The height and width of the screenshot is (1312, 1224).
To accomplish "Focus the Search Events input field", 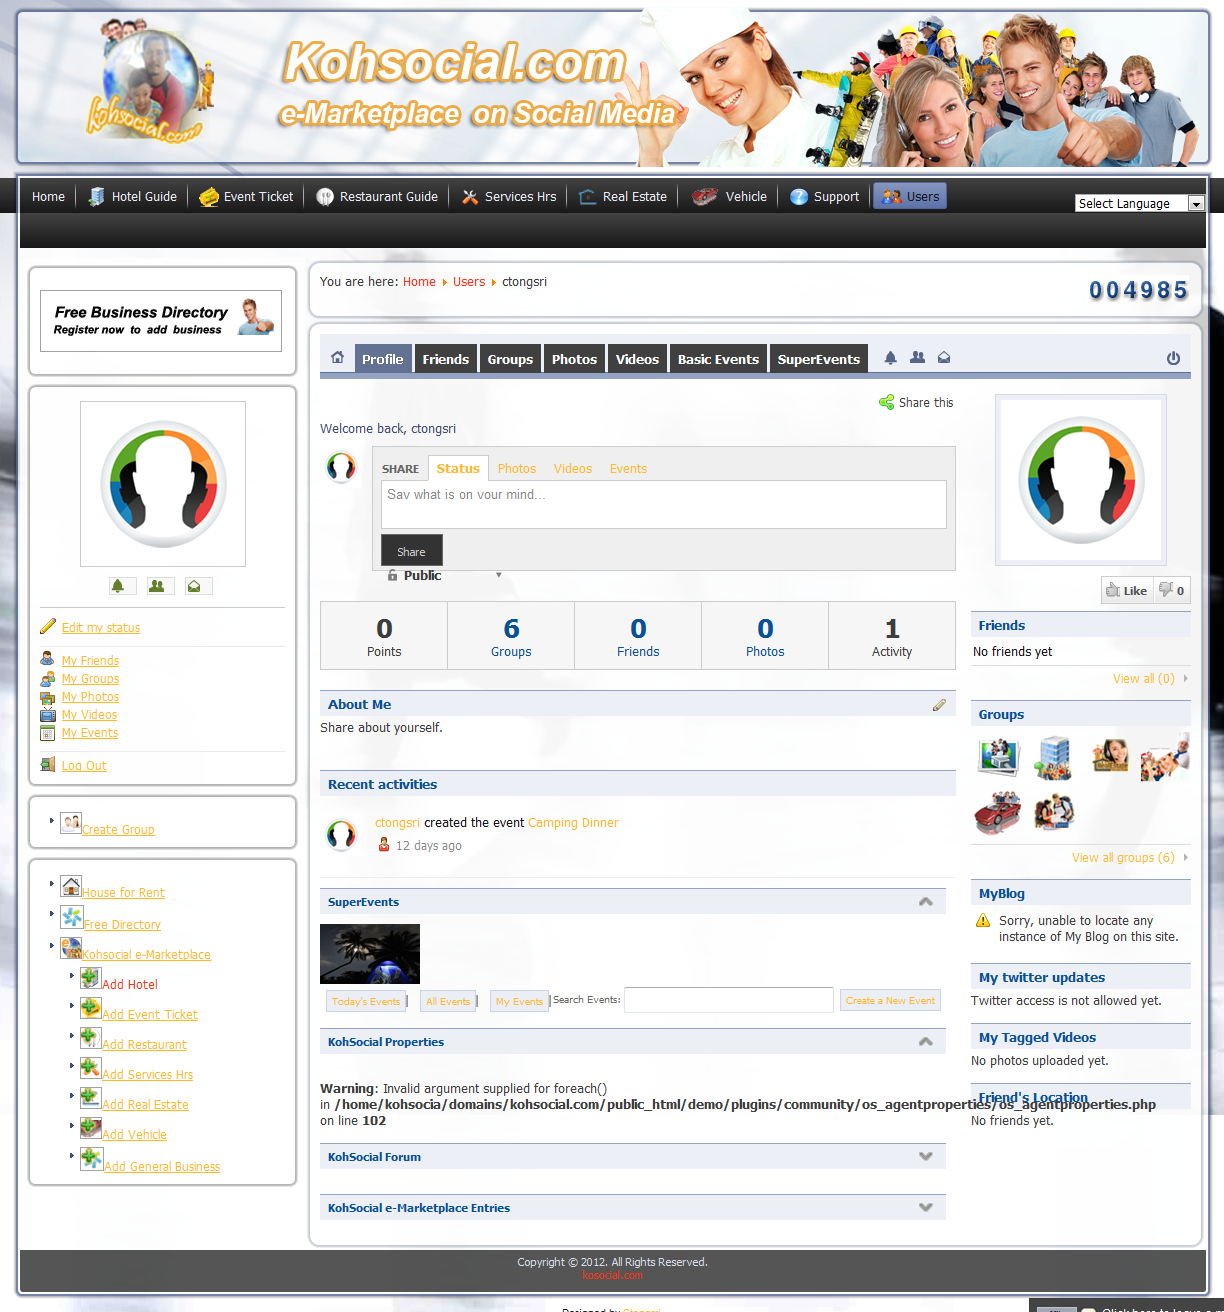I will [x=729, y=1000].
